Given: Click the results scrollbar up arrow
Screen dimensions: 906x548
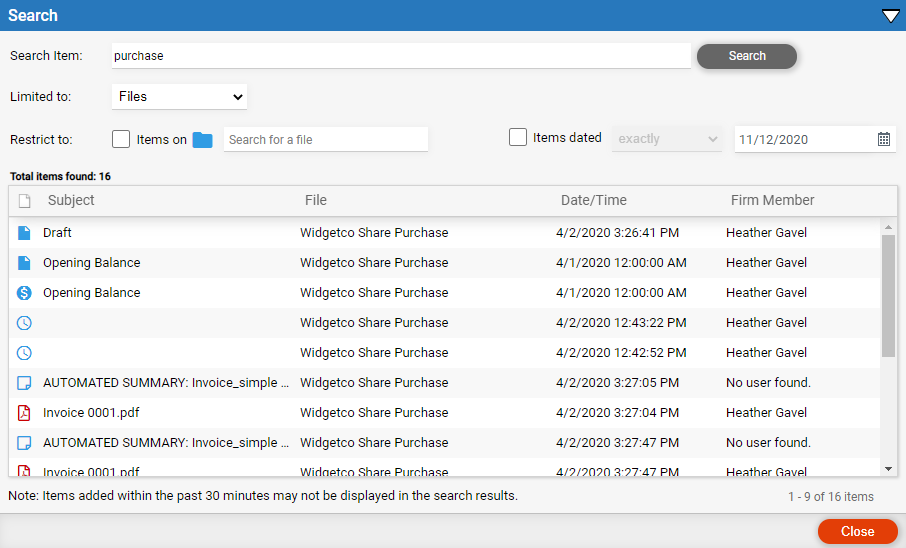Looking at the screenshot, I should point(888,227).
